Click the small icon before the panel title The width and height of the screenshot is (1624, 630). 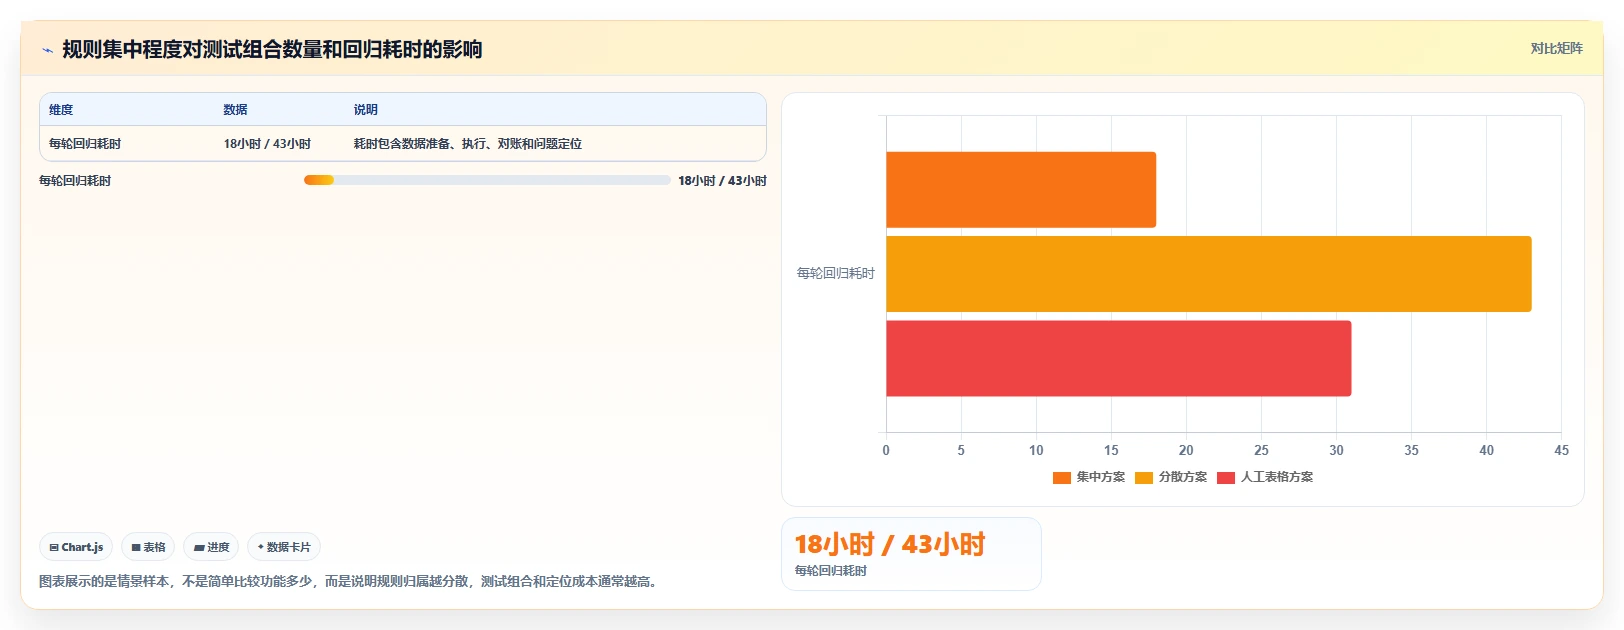point(47,49)
